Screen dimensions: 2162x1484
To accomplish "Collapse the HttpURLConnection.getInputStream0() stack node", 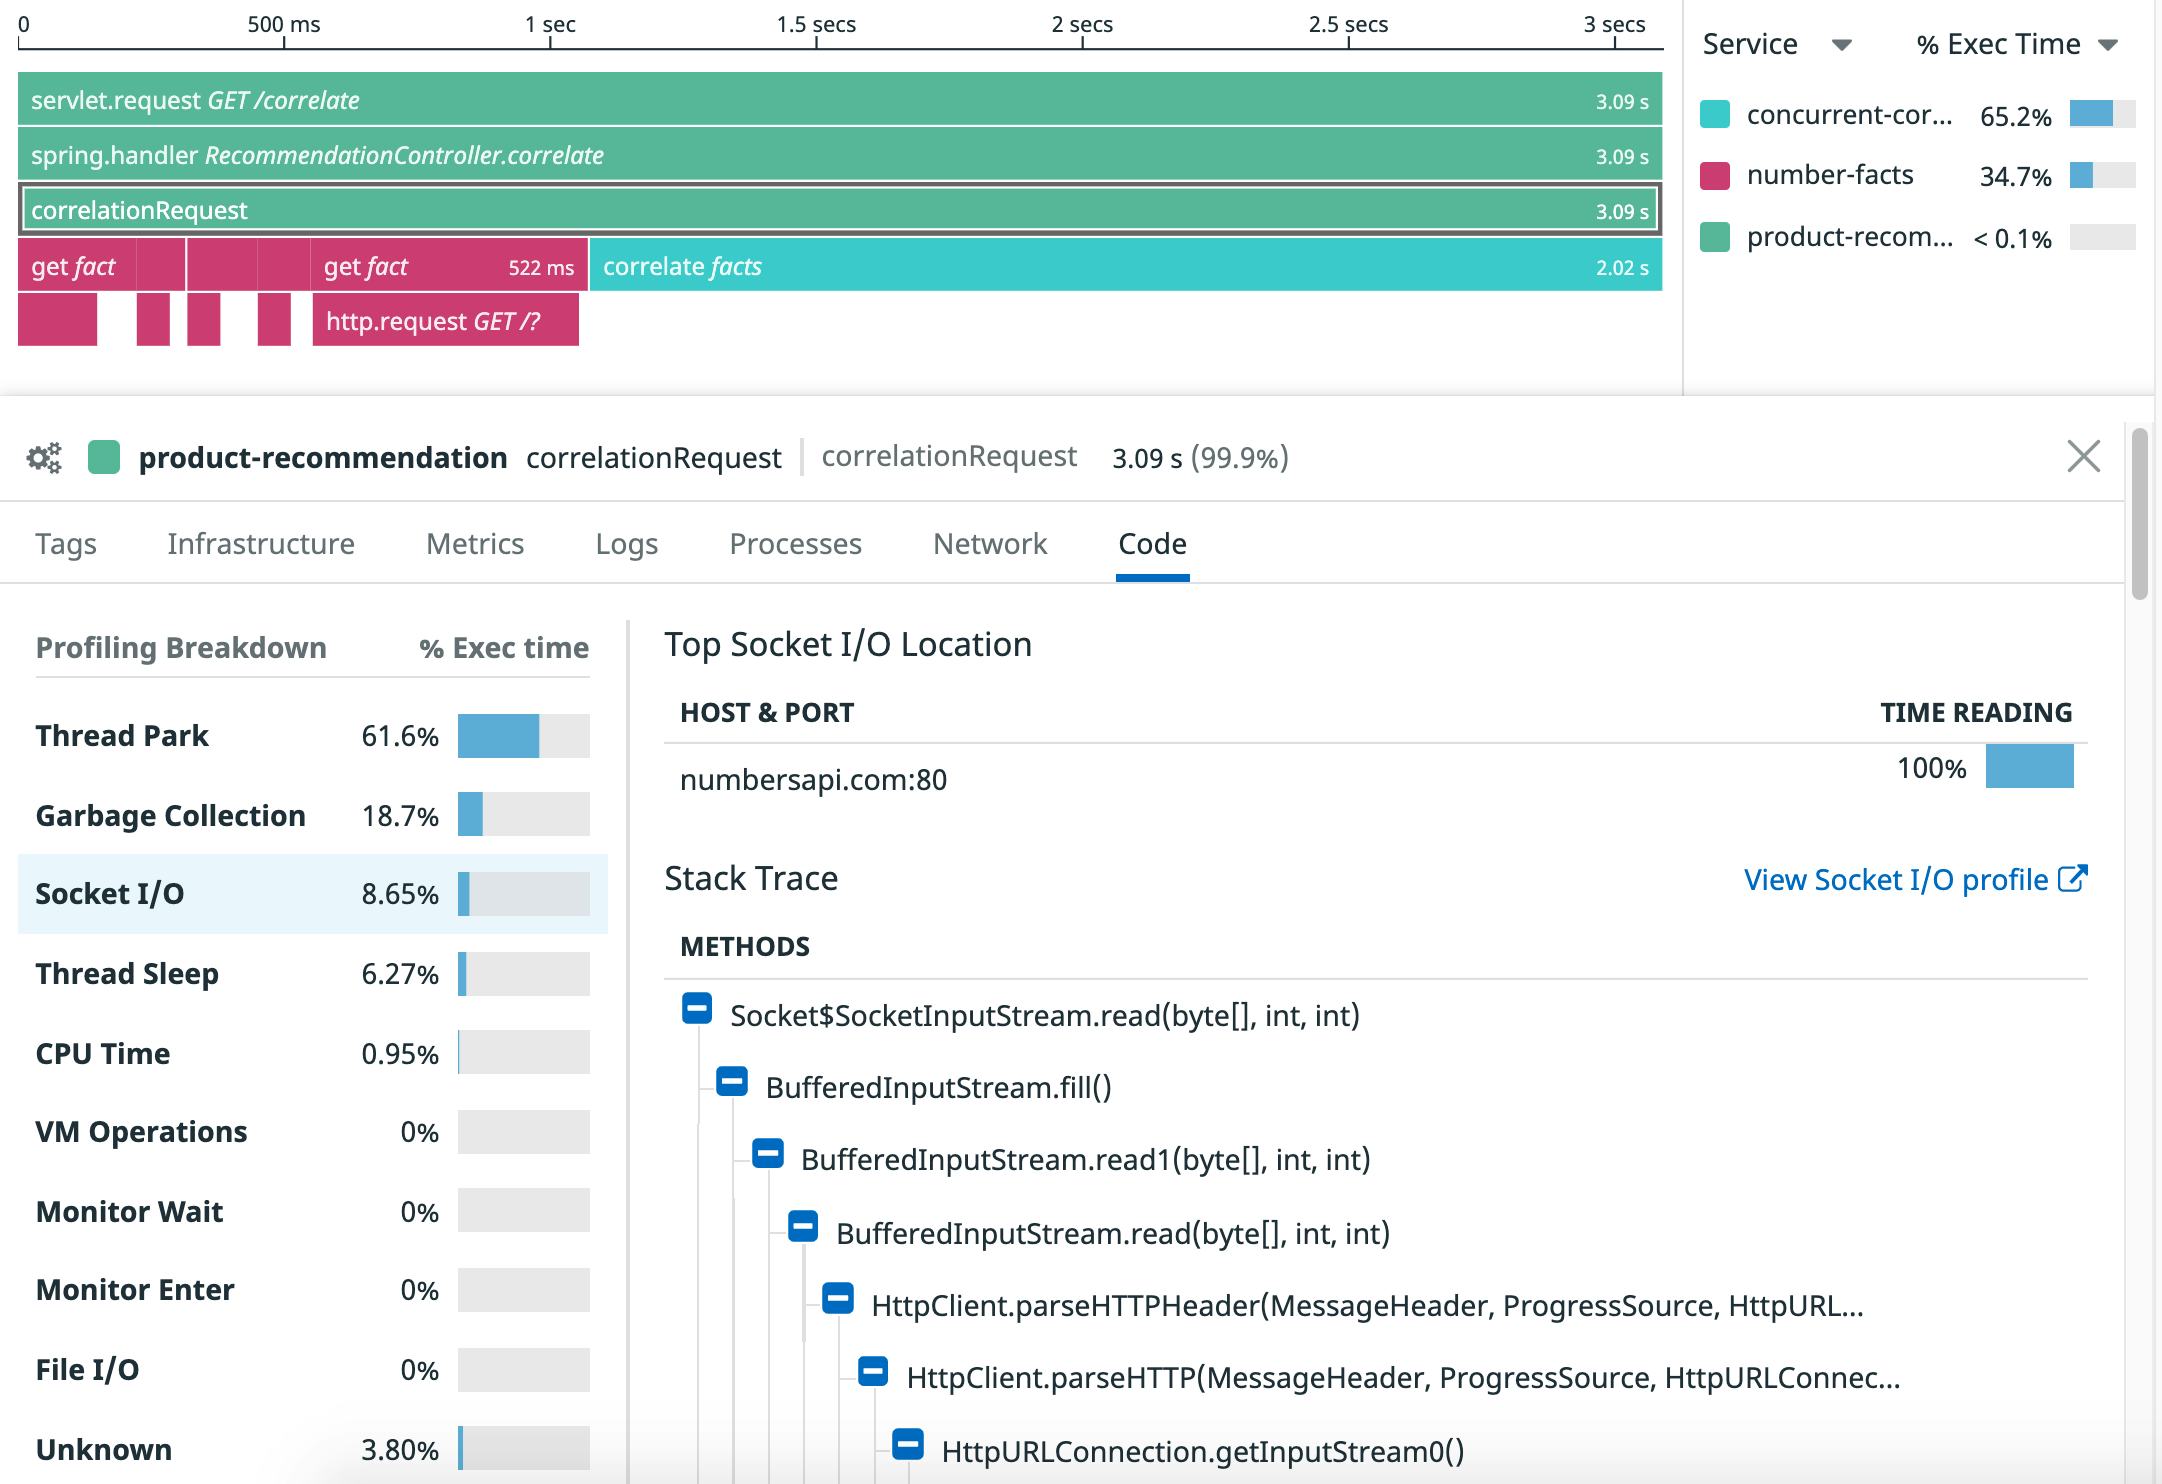I will click(908, 1444).
